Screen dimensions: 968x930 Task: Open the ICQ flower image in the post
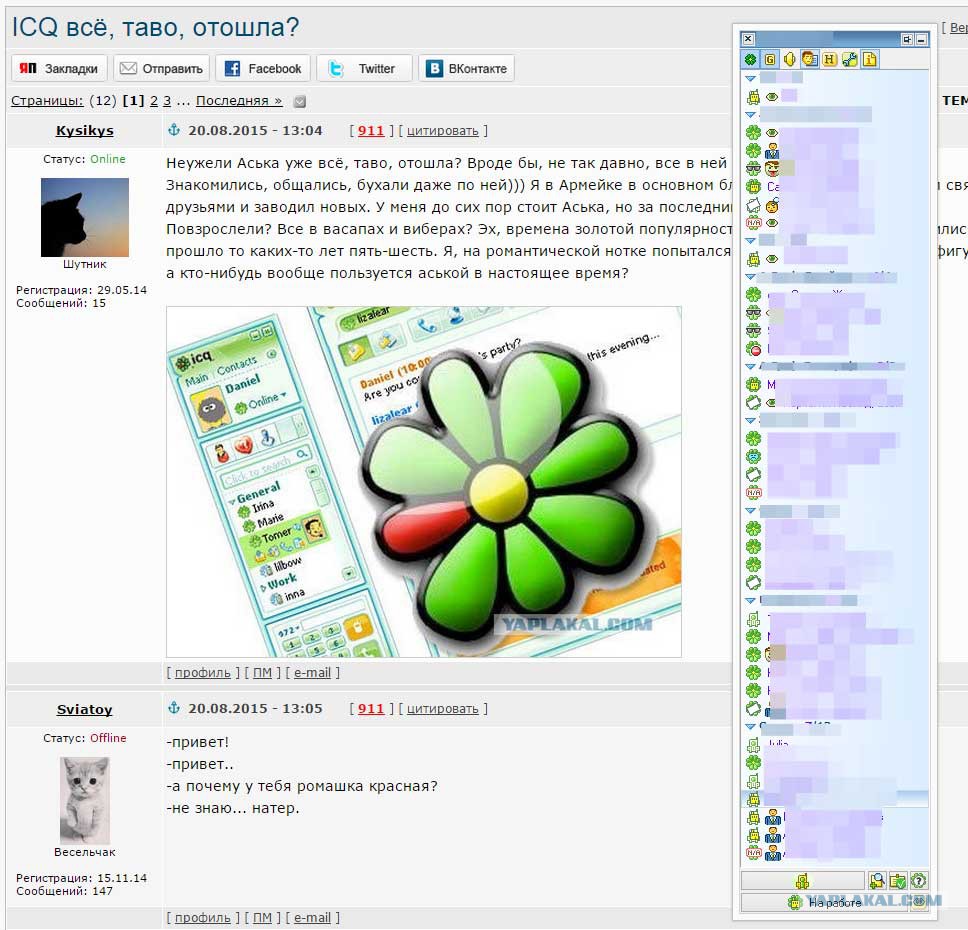coord(424,482)
